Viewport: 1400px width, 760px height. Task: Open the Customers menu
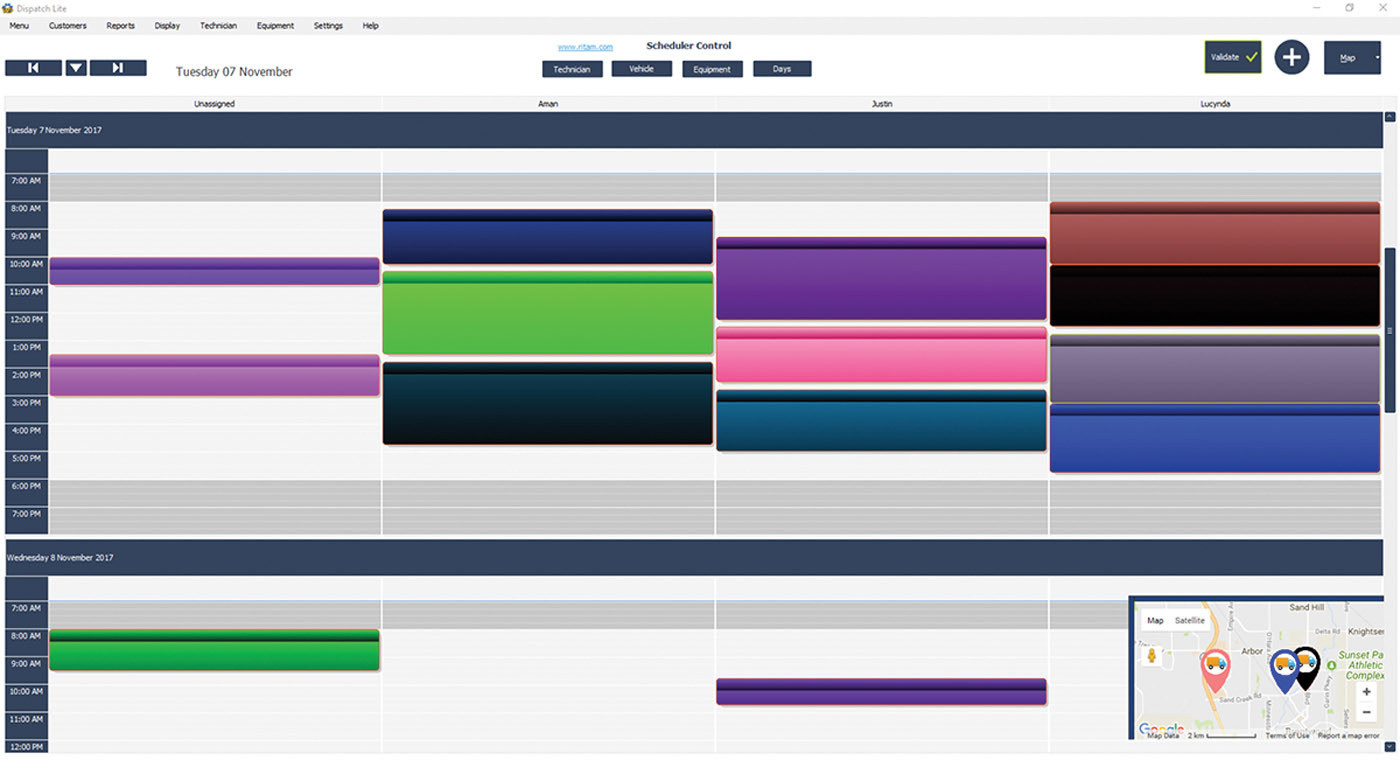pyautogui.click(x=68, y=26)
